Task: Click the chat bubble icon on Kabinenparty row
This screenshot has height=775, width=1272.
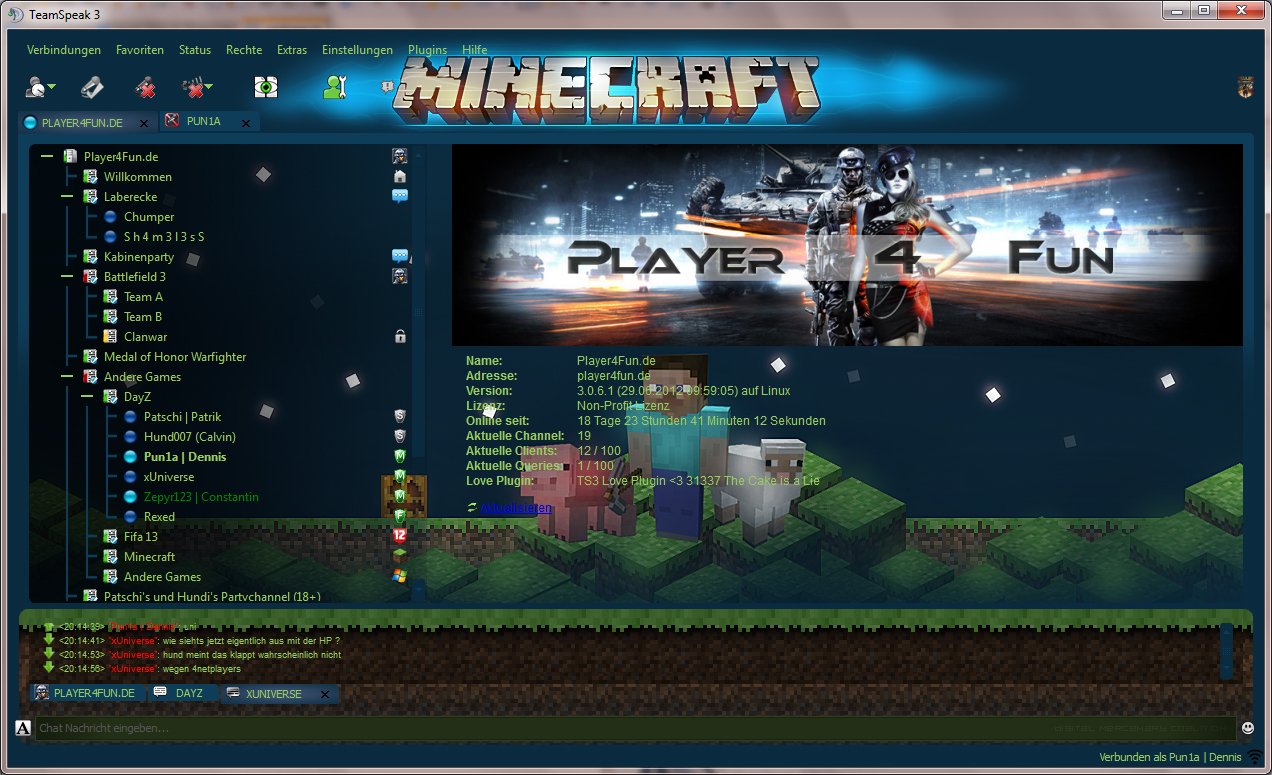Action: click(400, 257)
